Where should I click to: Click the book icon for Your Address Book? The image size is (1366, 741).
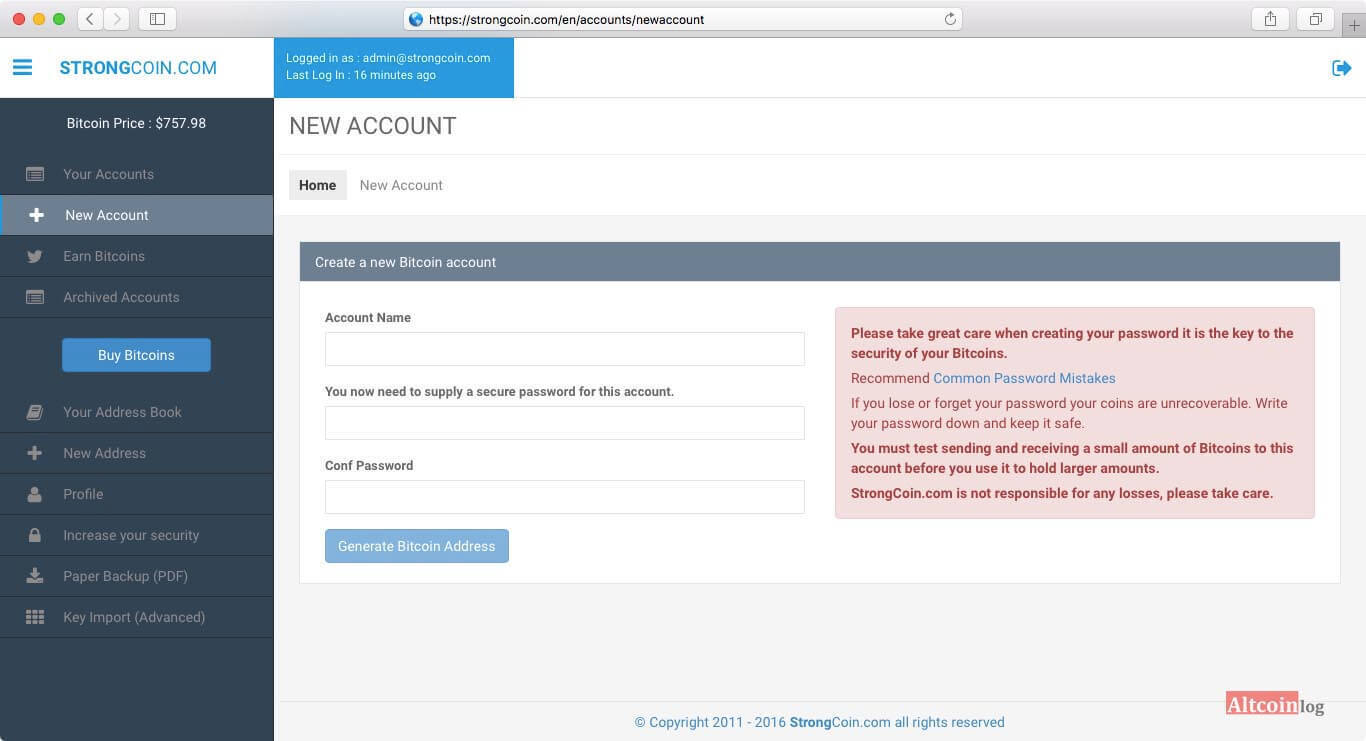(x=35, y=412)
